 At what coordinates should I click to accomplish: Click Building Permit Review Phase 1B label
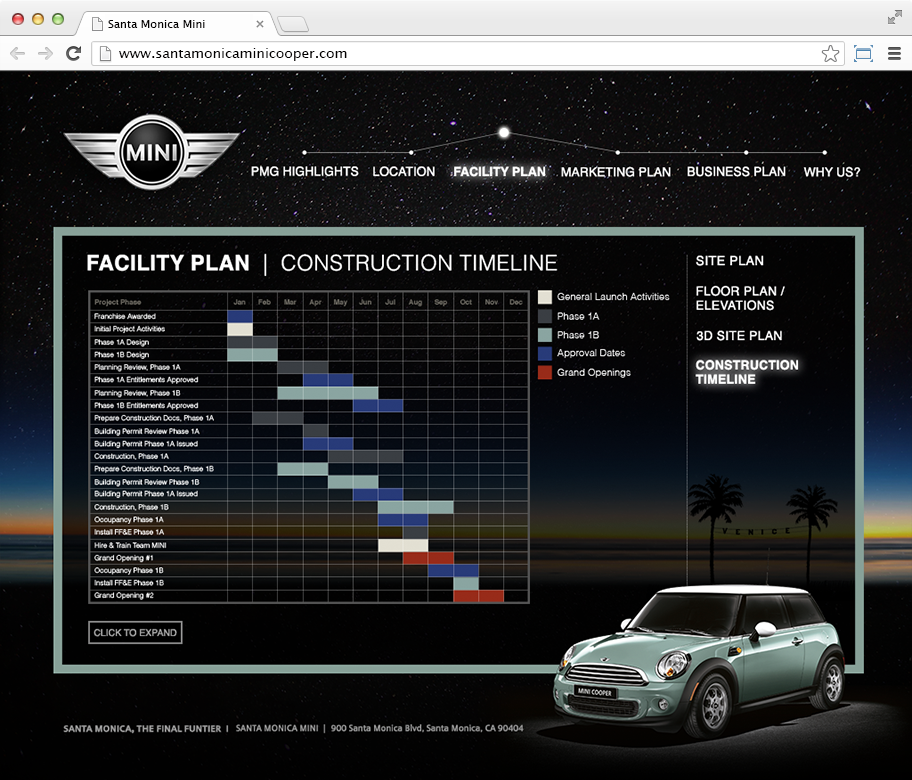point(147,482)
